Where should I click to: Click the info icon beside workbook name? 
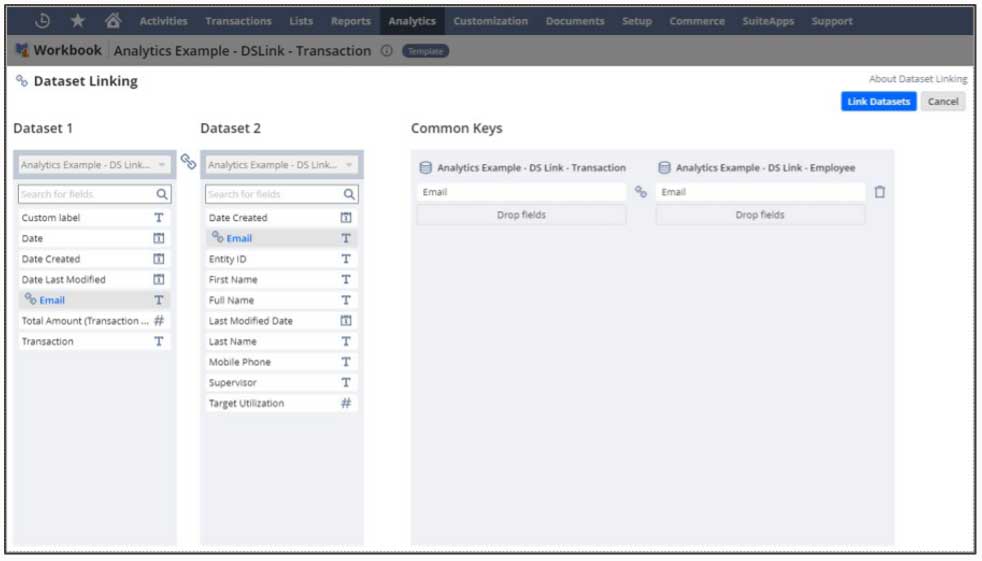click(386, 51)
